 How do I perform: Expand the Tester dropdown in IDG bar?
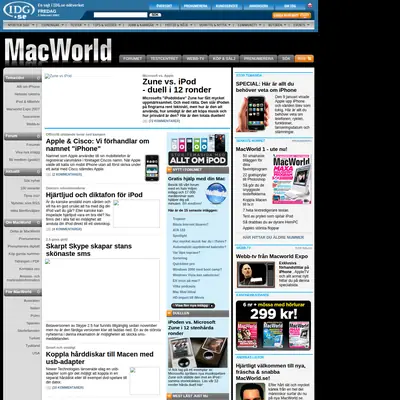click(x=78, y=25)
